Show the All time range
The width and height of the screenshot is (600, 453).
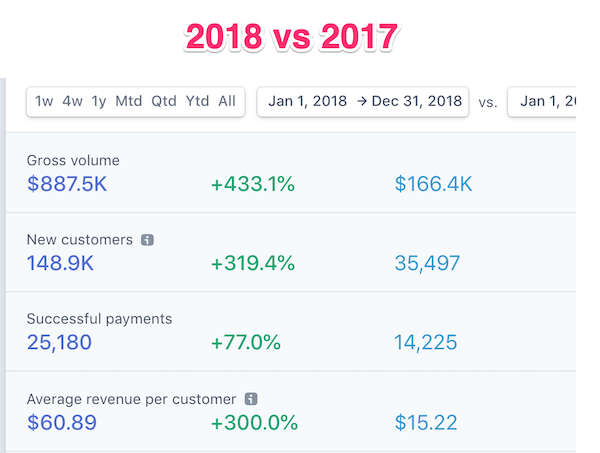(x=227, y=101)
